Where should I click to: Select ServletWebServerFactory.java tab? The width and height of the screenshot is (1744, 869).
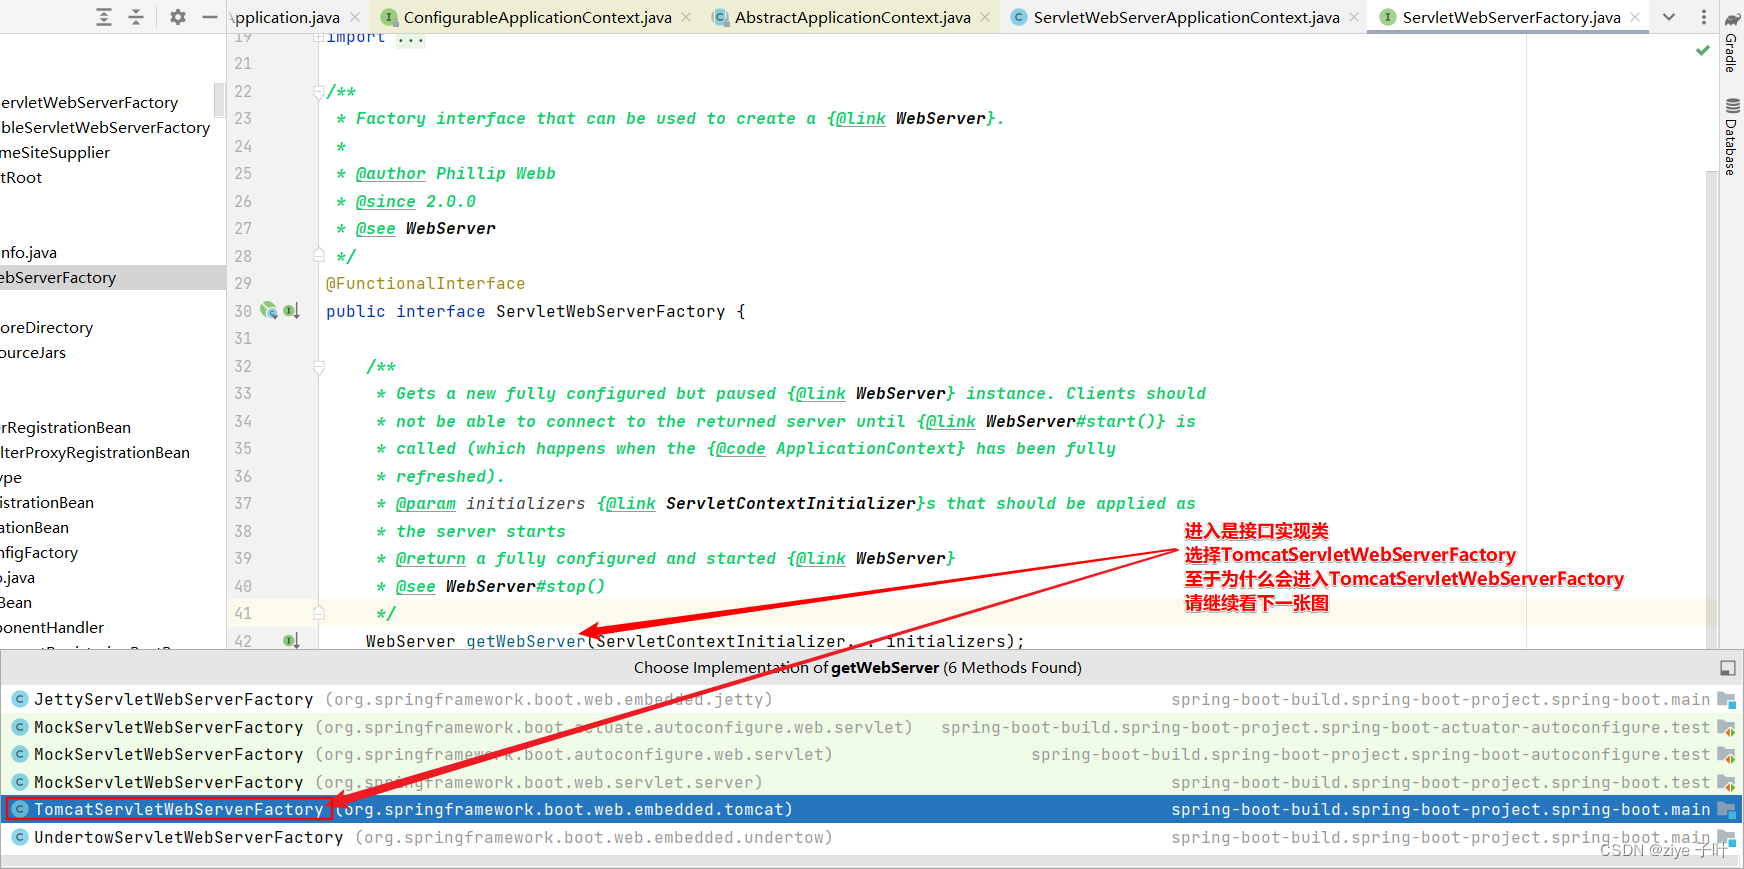coord(1511,17)
